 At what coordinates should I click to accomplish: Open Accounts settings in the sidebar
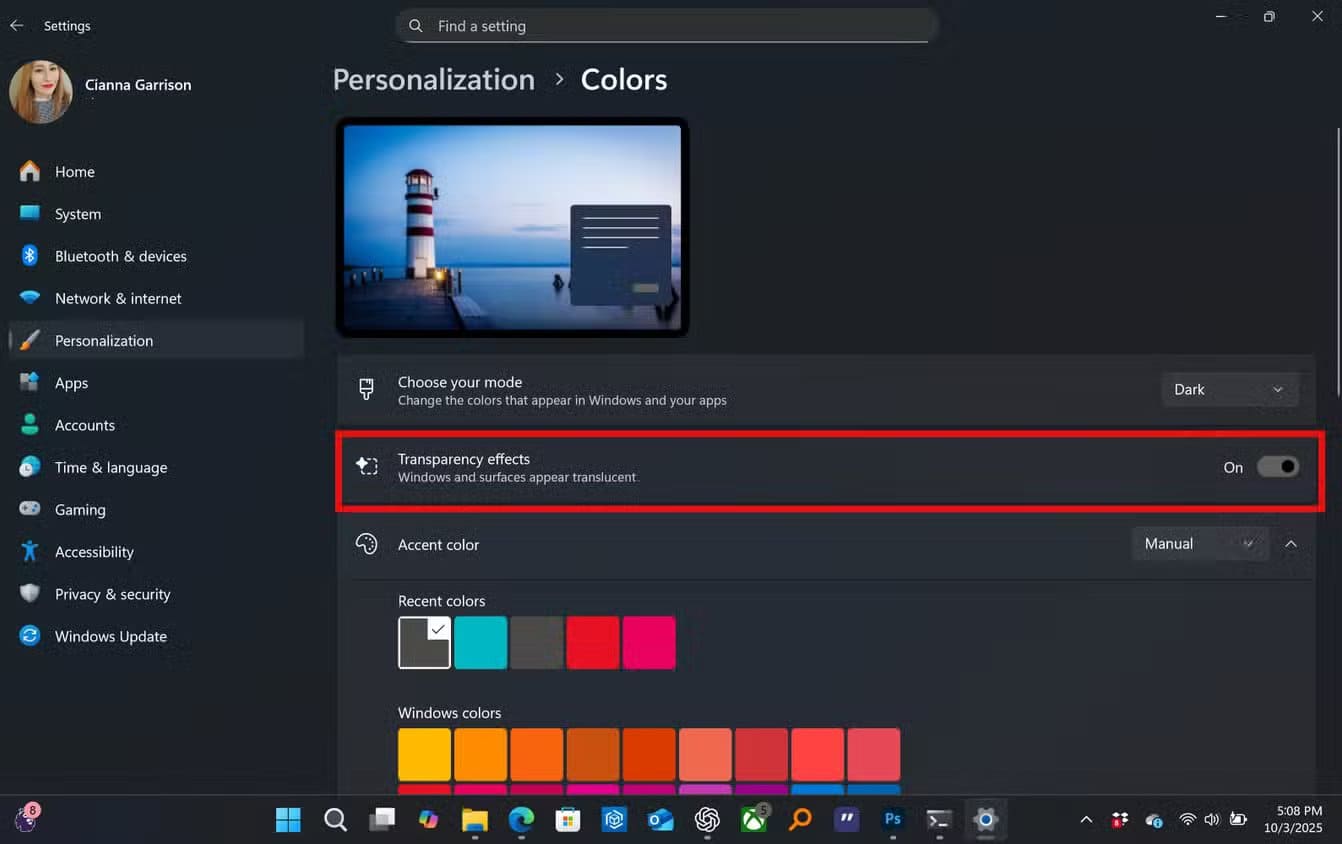(156, 425)
